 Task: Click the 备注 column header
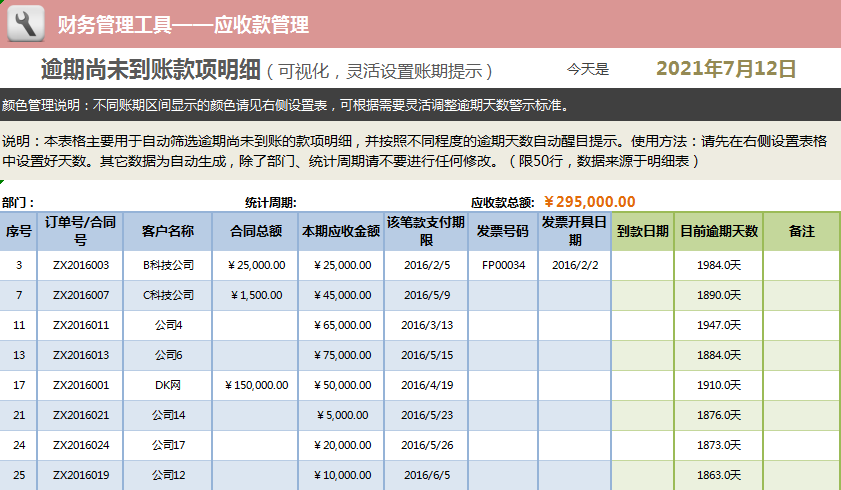802,231
